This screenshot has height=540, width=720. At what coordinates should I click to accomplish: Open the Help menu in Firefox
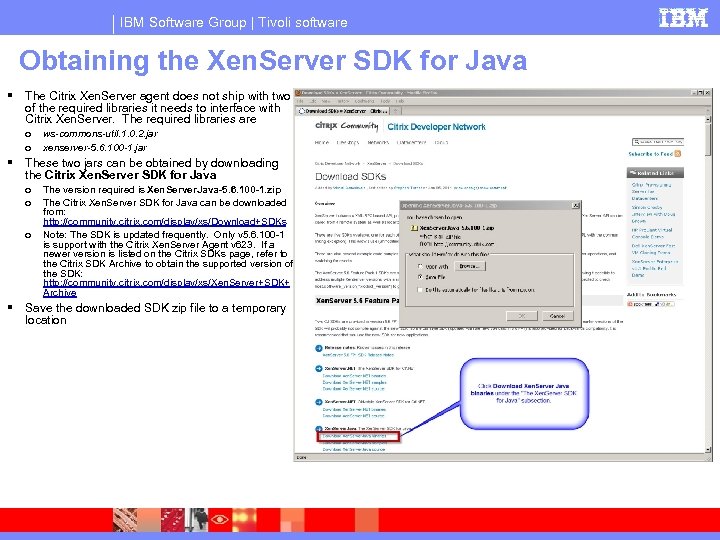click(x=400, y=101)
